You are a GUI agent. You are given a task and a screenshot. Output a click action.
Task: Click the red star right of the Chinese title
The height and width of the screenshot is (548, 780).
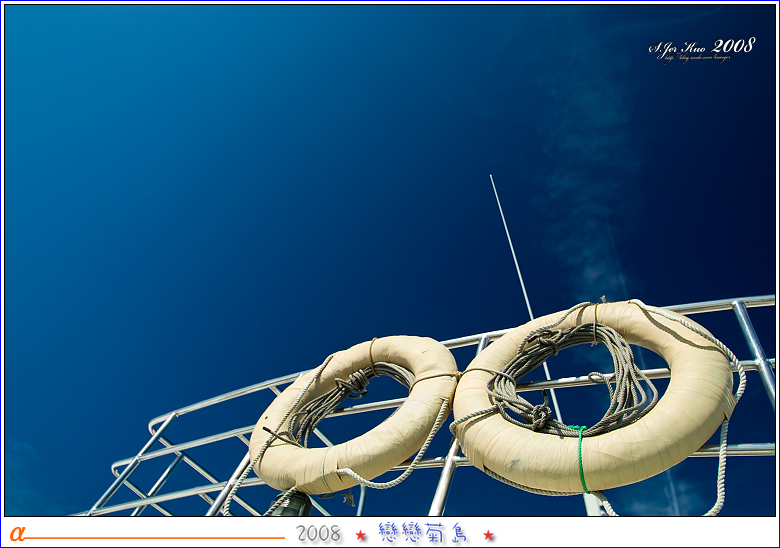[x=489, y=535]
